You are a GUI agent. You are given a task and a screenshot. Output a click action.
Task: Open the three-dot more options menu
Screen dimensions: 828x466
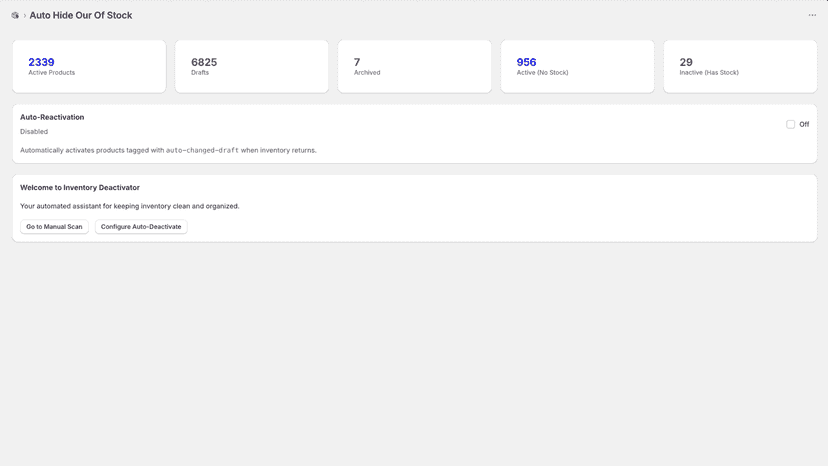812,15
